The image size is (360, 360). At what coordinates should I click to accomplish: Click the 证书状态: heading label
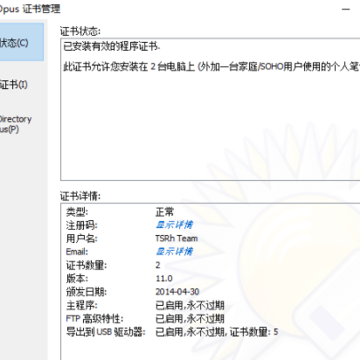[80, 32]
